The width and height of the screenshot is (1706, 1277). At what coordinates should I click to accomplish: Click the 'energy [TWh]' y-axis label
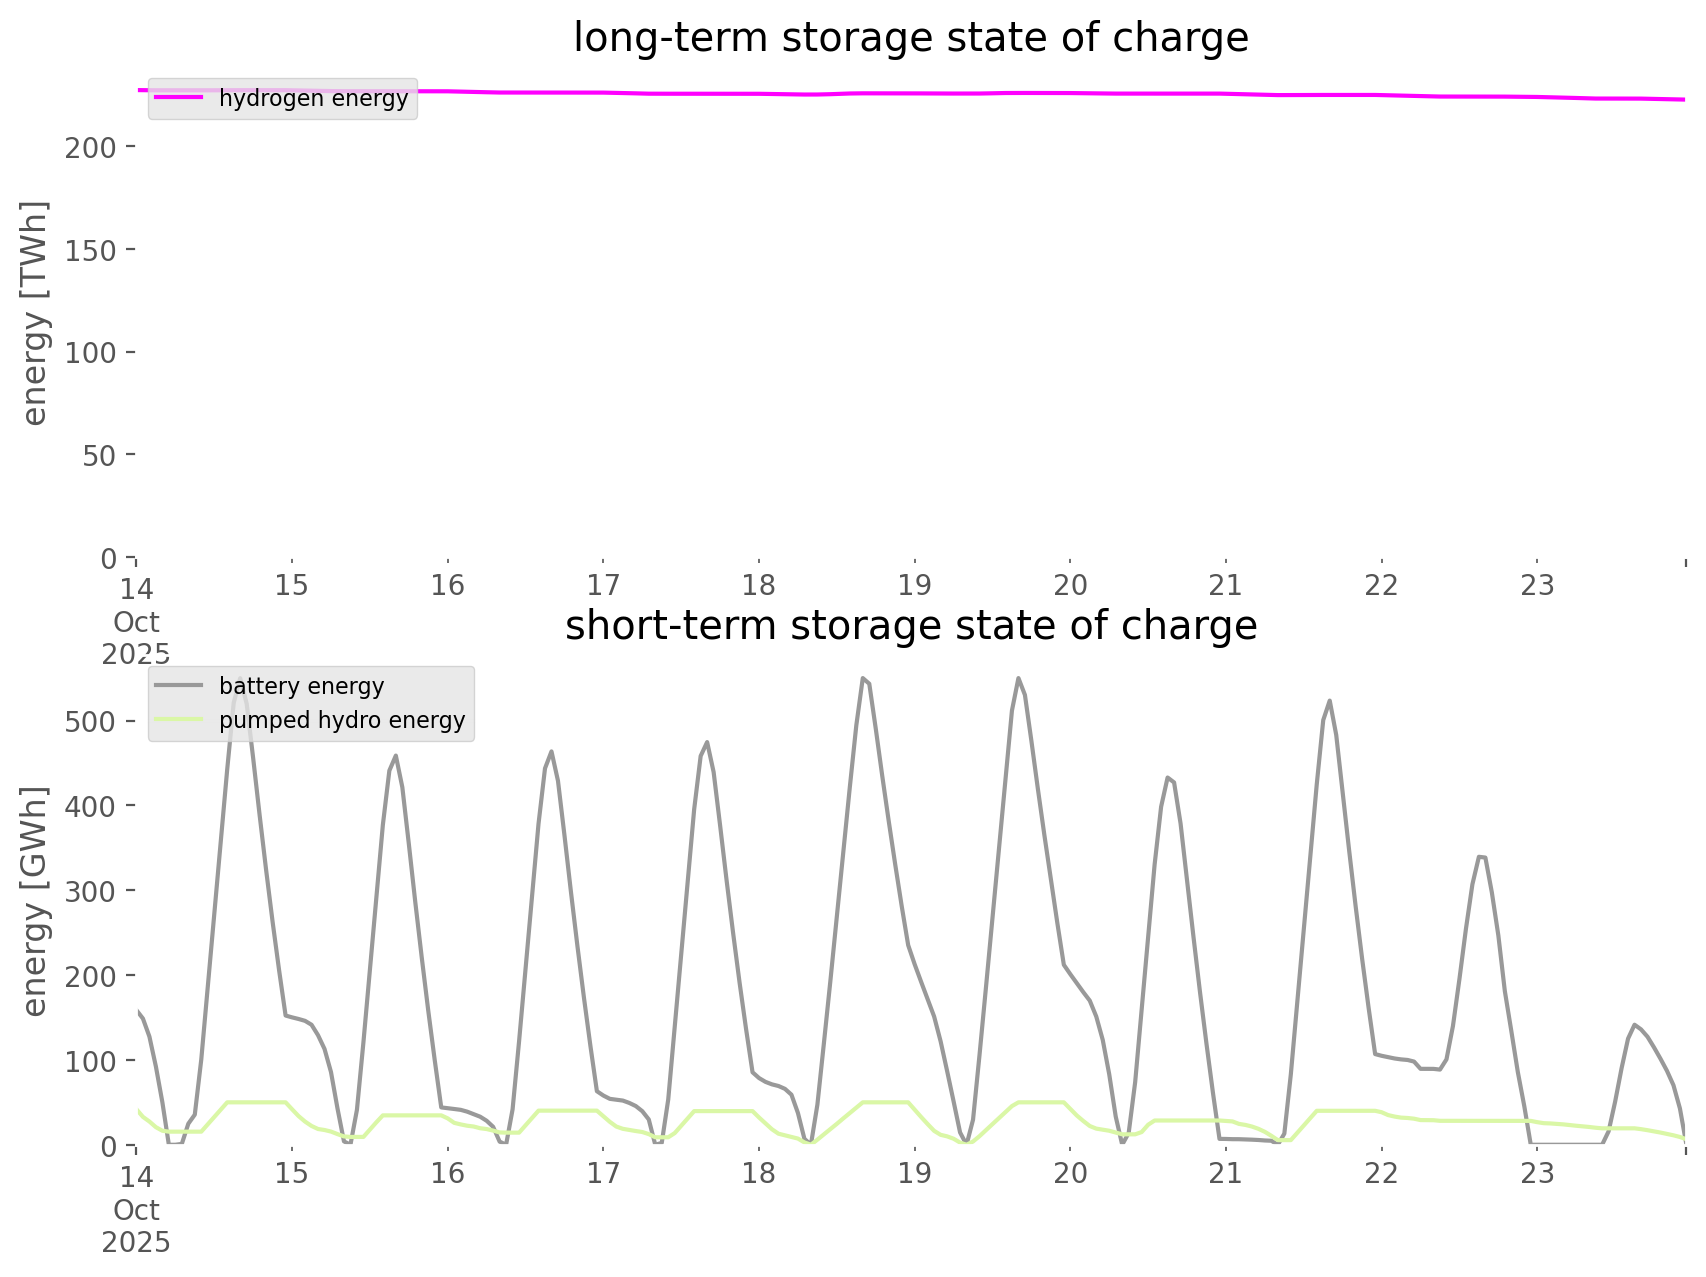[x=34, y=313]
